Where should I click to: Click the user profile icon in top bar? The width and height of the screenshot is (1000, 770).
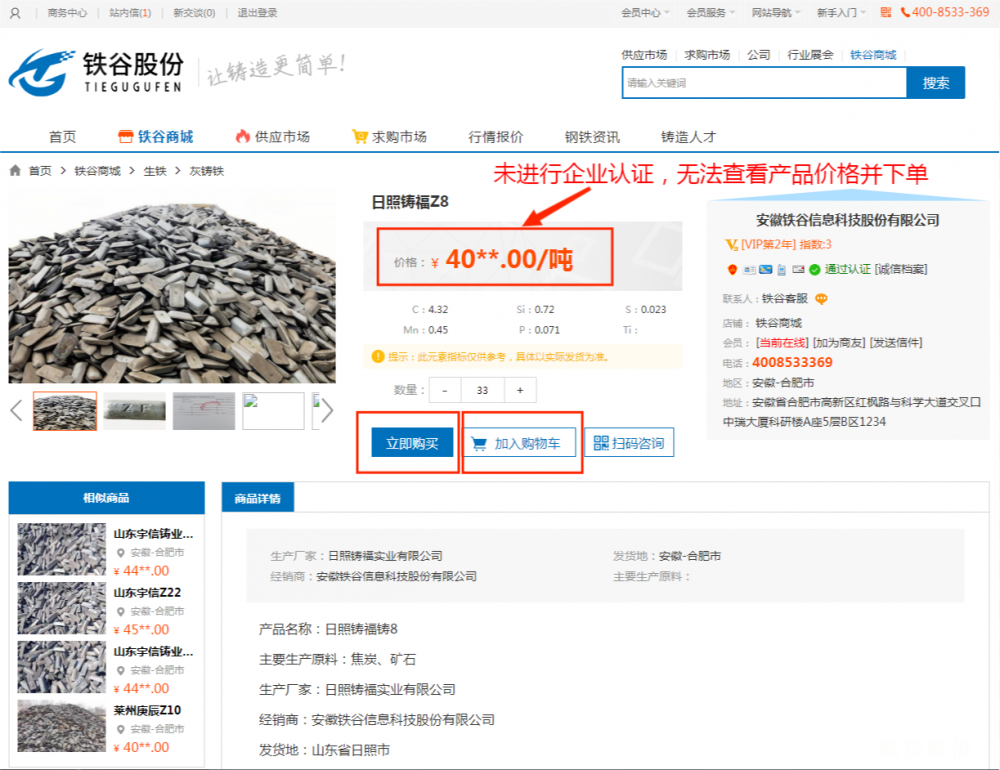(x=15, y=13)
